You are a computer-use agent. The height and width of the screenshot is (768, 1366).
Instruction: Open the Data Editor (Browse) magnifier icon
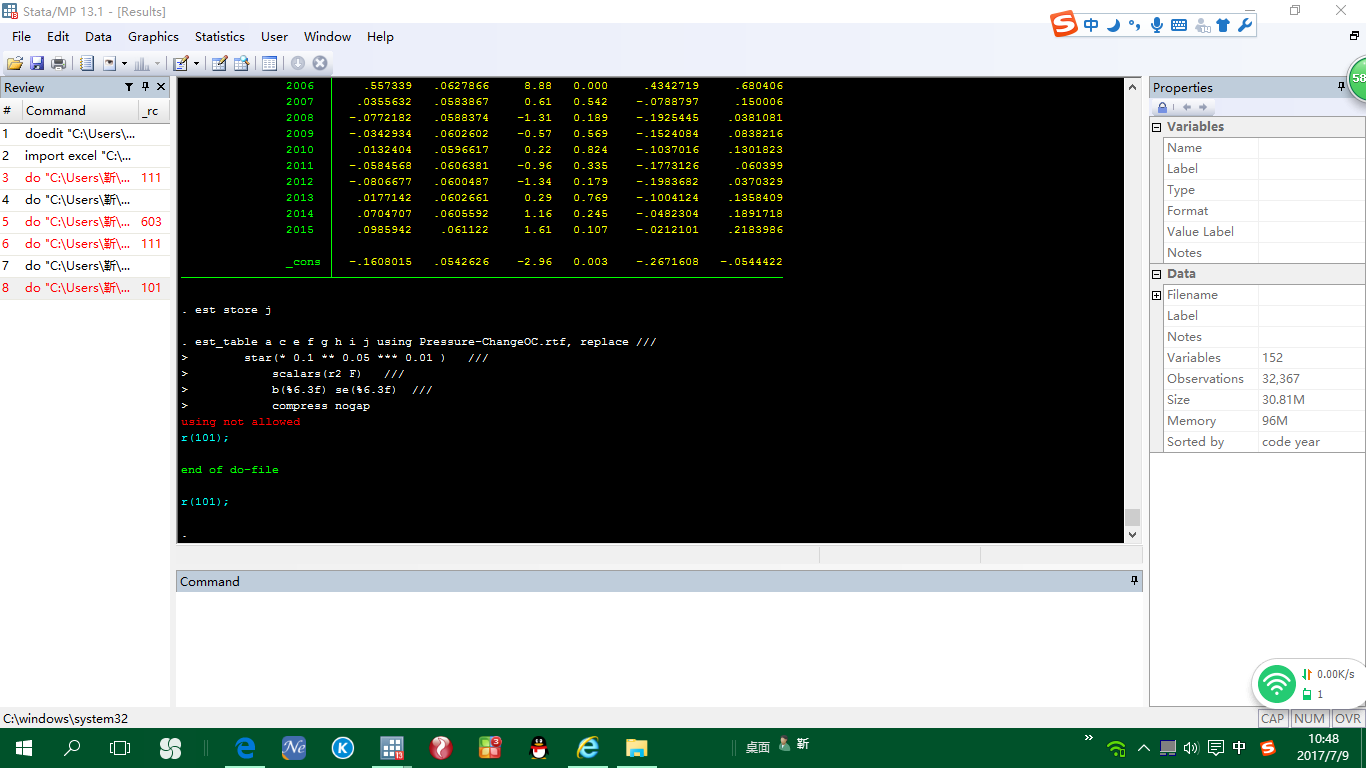(241, 63)
